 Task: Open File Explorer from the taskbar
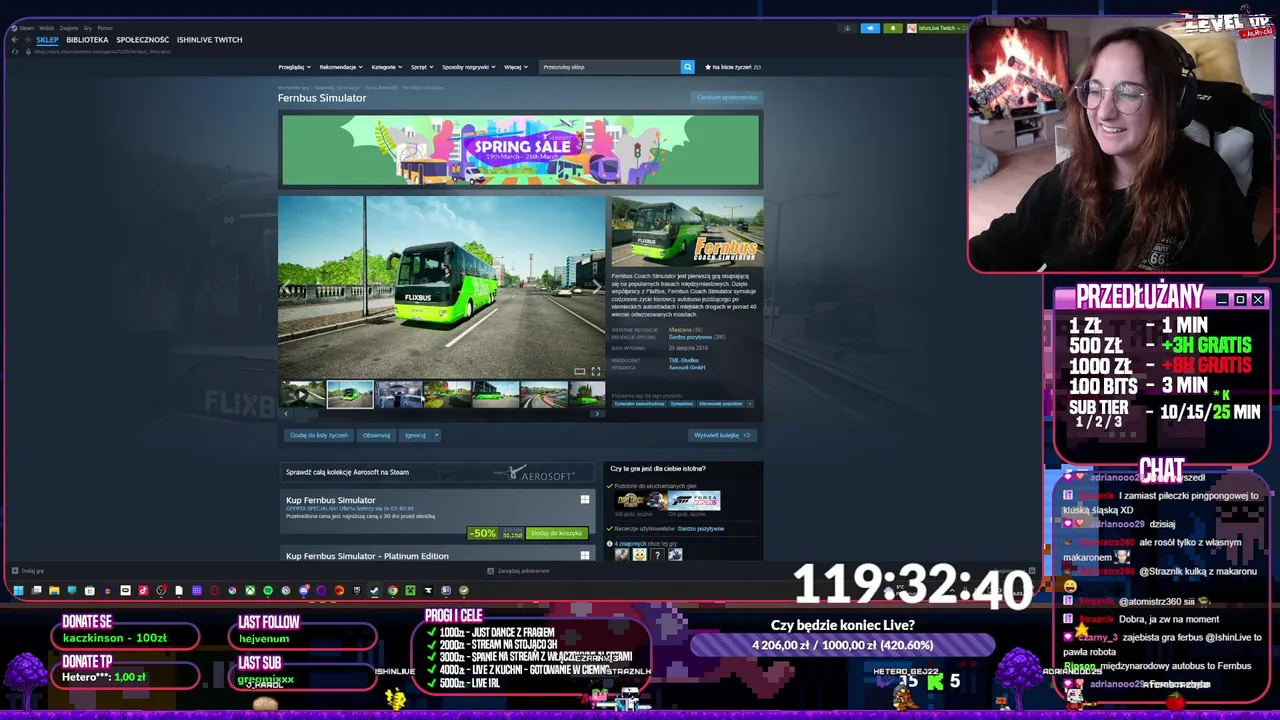pyautogui.click(x=54, y=590)
